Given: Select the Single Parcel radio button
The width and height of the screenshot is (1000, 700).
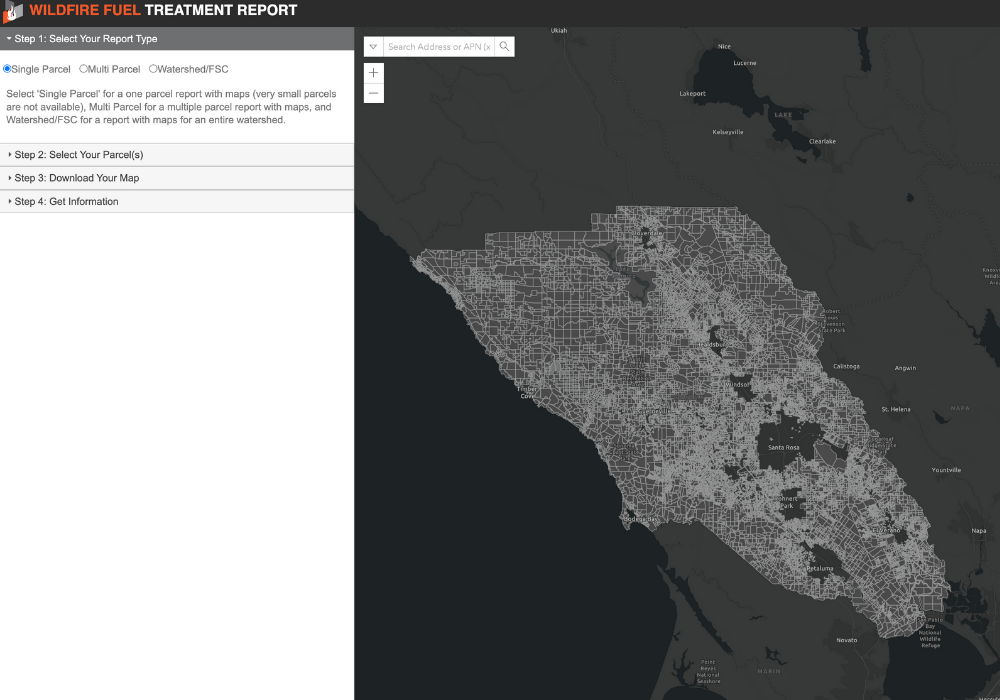Looking at the screenshot, I should tap(7, 69).
